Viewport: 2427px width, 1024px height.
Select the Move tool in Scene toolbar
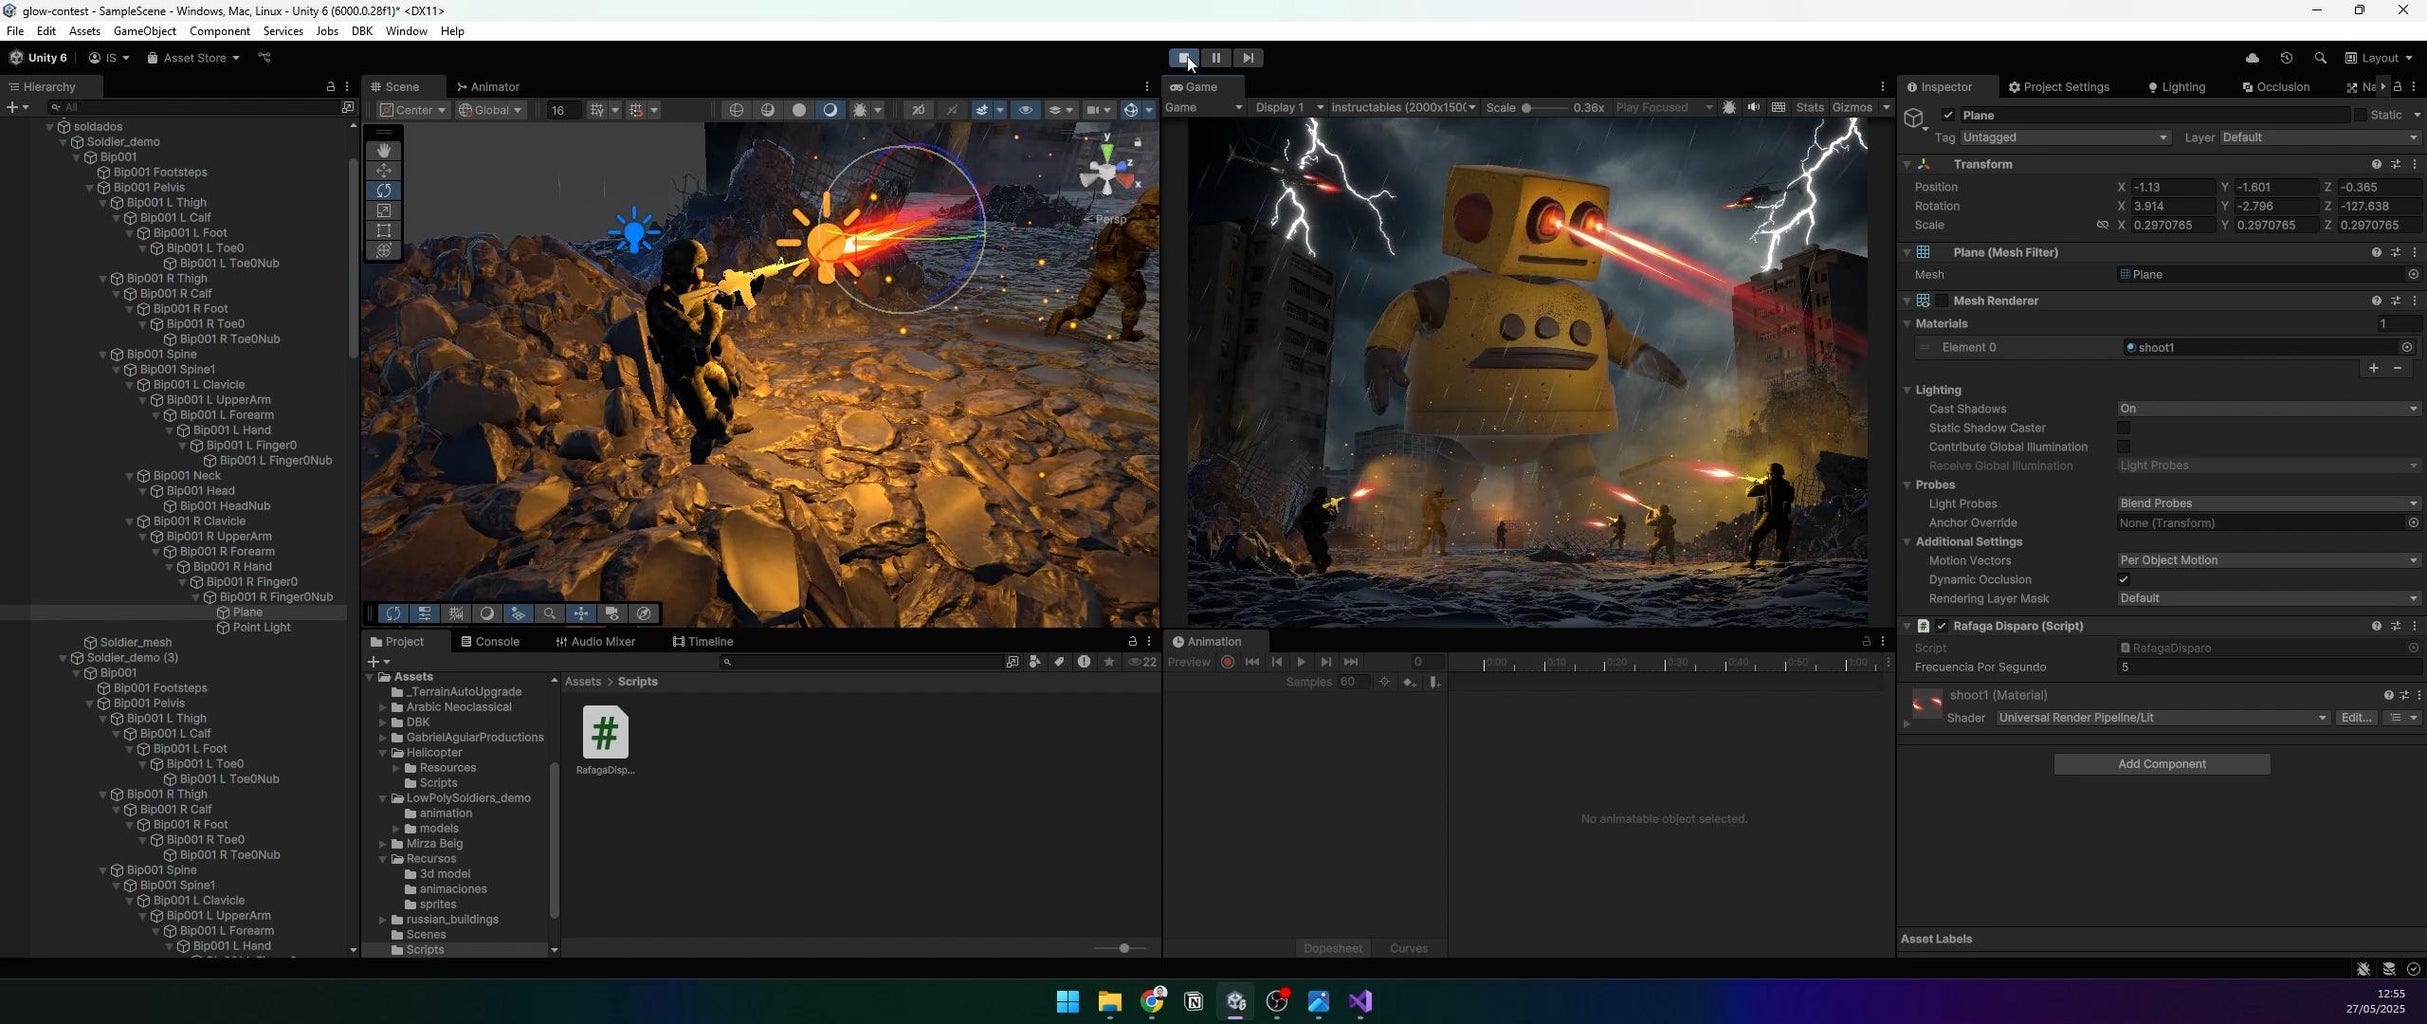[384, 170]
